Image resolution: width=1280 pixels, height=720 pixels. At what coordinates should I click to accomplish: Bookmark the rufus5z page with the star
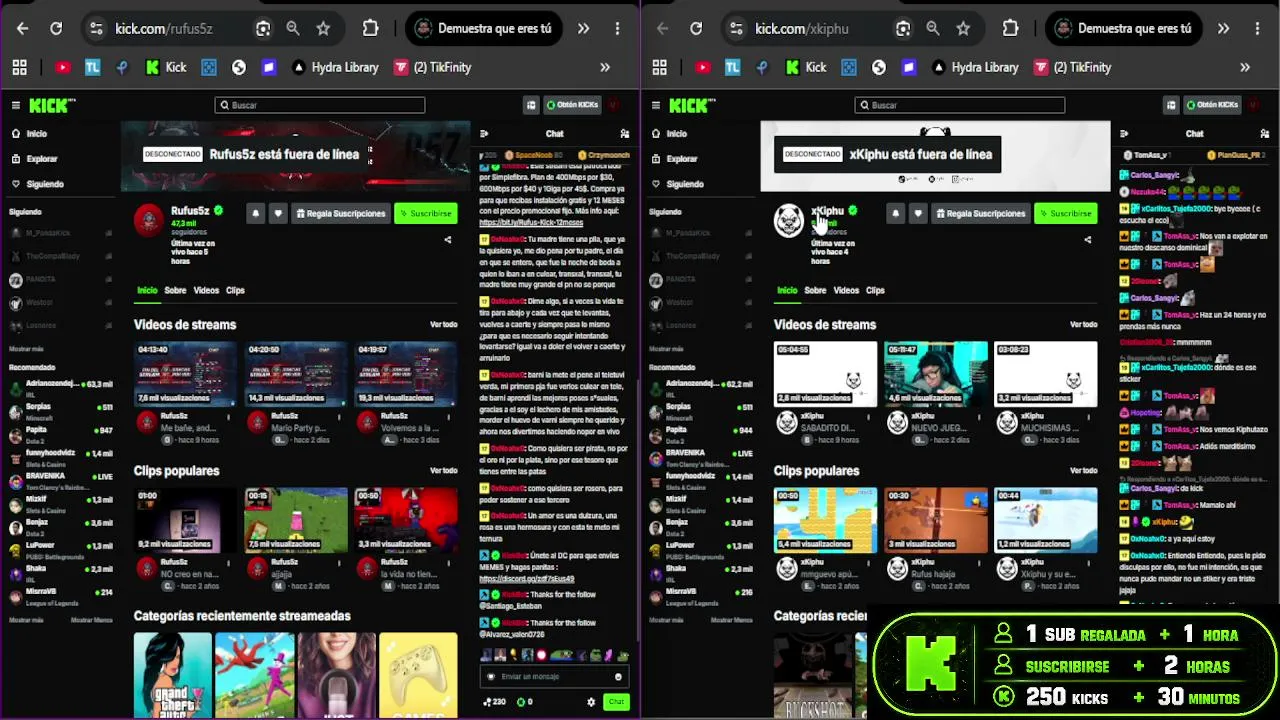(323, 29)
